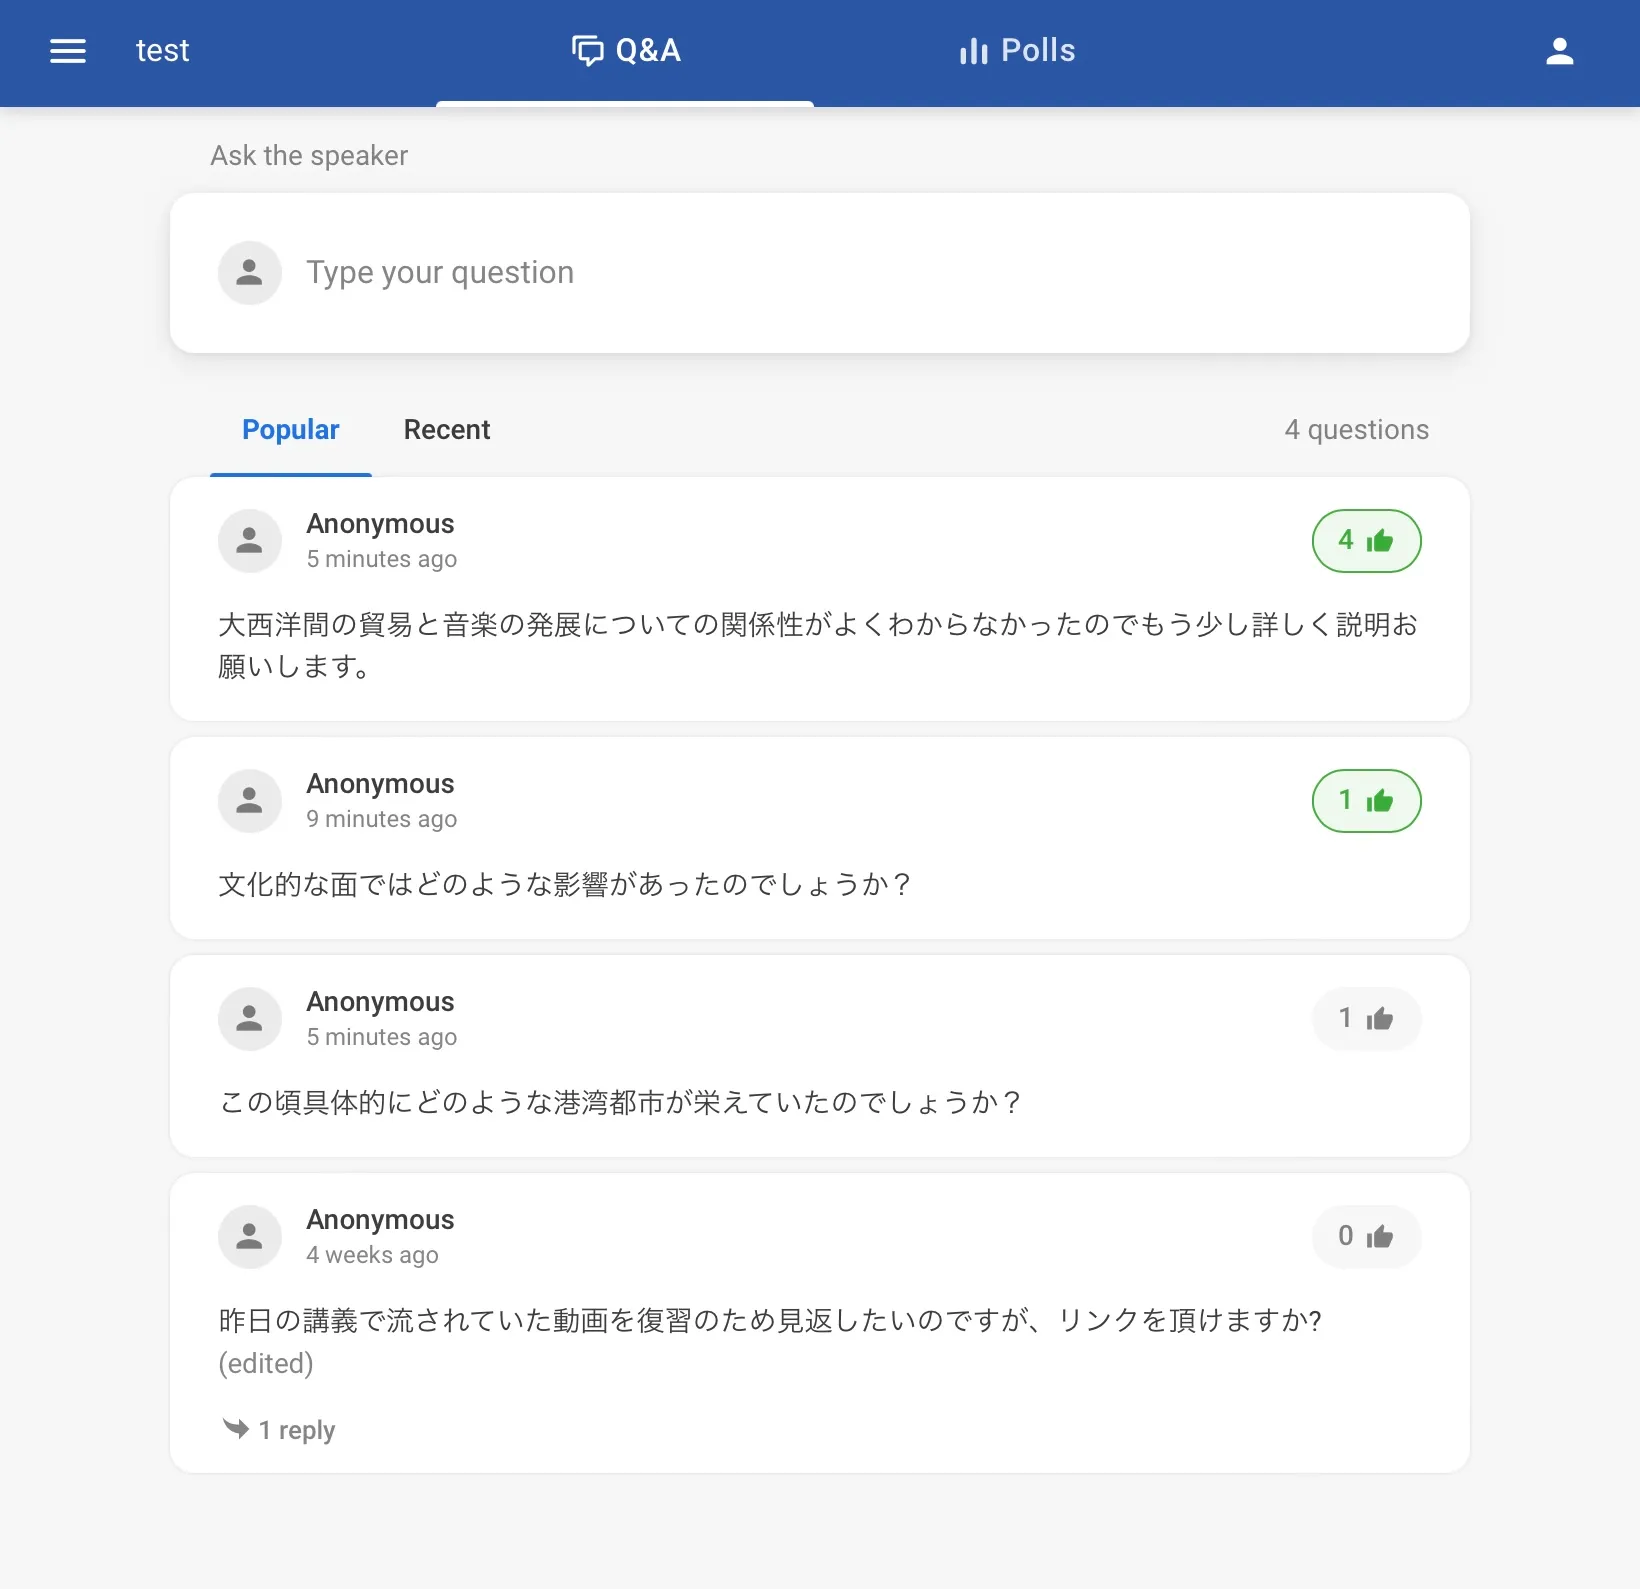Open the user profile icon
1640x1589 pixels.
[x=1559, y=51]
